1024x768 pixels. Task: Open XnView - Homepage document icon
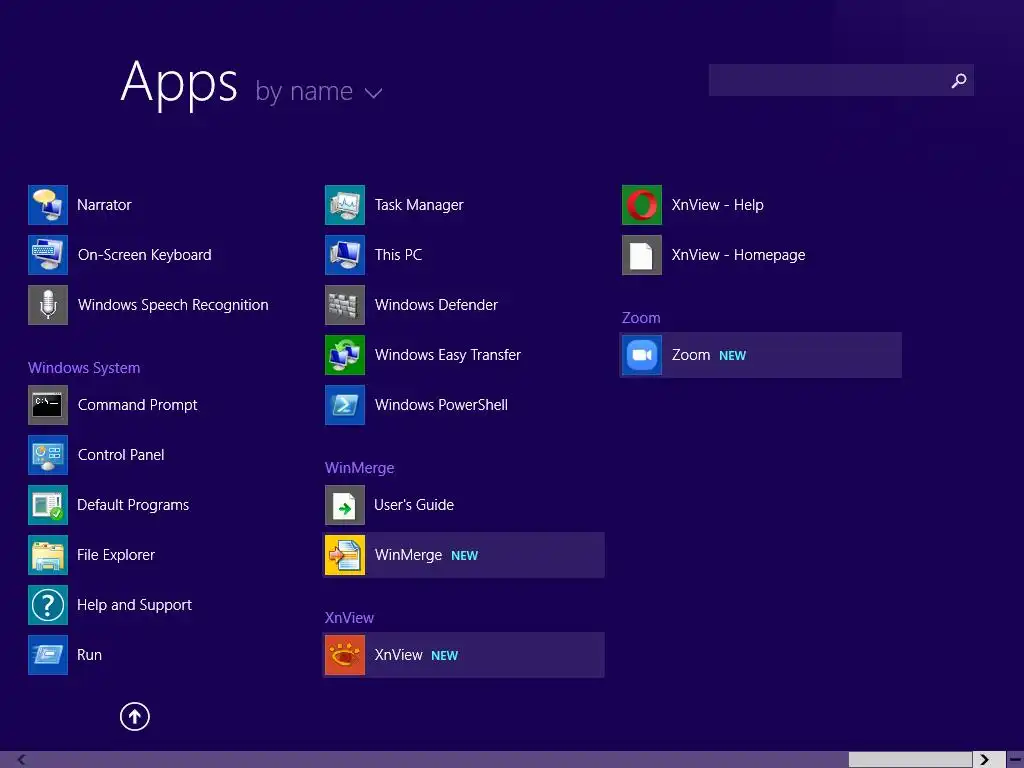(x=642, y=255)
